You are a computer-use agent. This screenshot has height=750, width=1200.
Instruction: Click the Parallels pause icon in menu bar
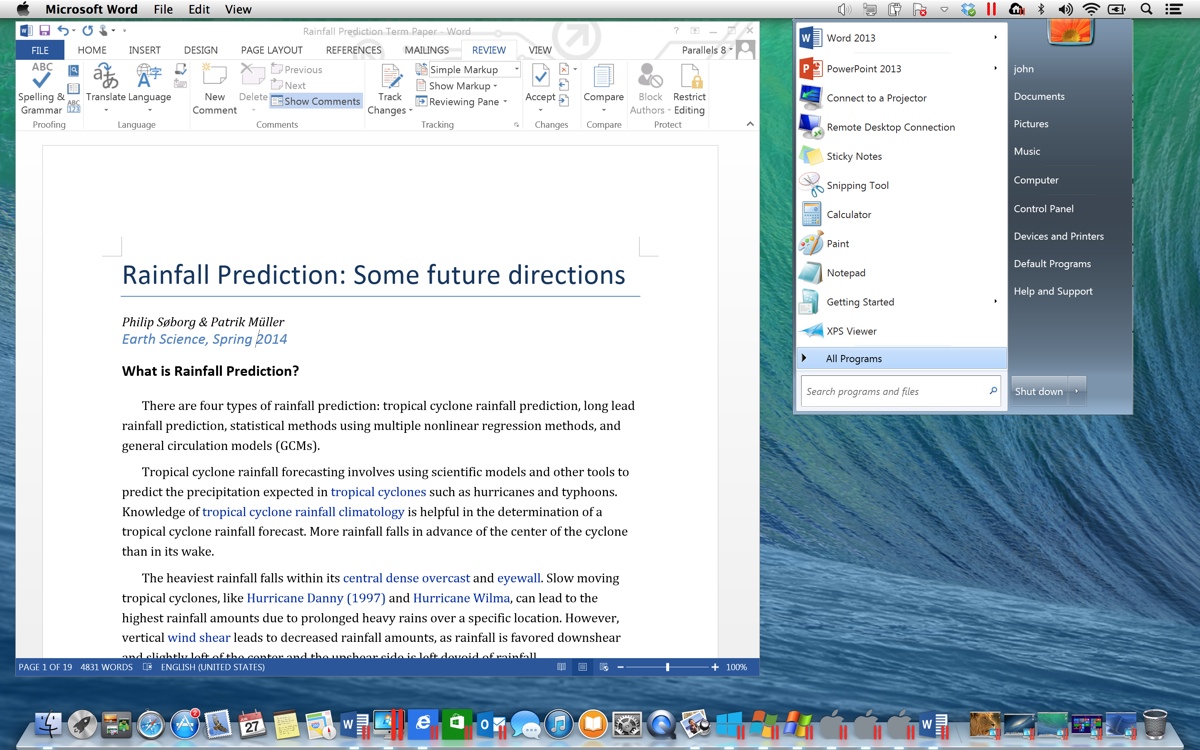[x=991, y=9]
